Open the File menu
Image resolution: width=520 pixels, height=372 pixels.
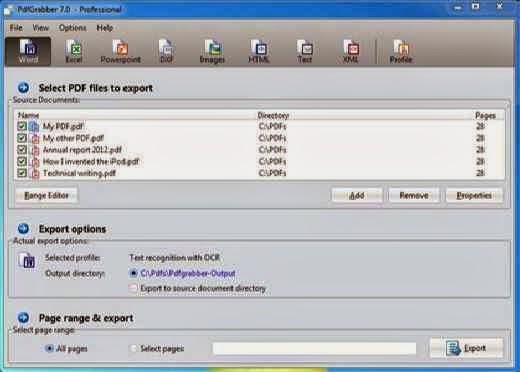tap(16, 28)
